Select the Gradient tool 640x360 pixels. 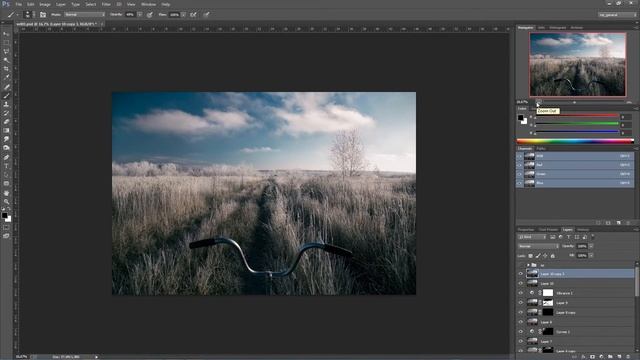click(x=6, y=131)
